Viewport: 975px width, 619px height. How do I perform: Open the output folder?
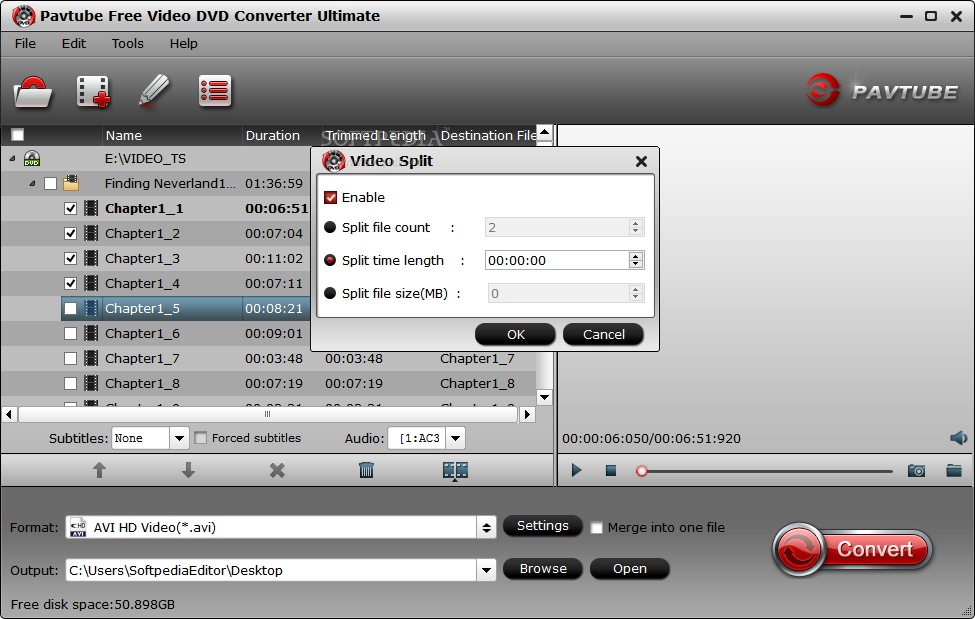tap(629, 569)
